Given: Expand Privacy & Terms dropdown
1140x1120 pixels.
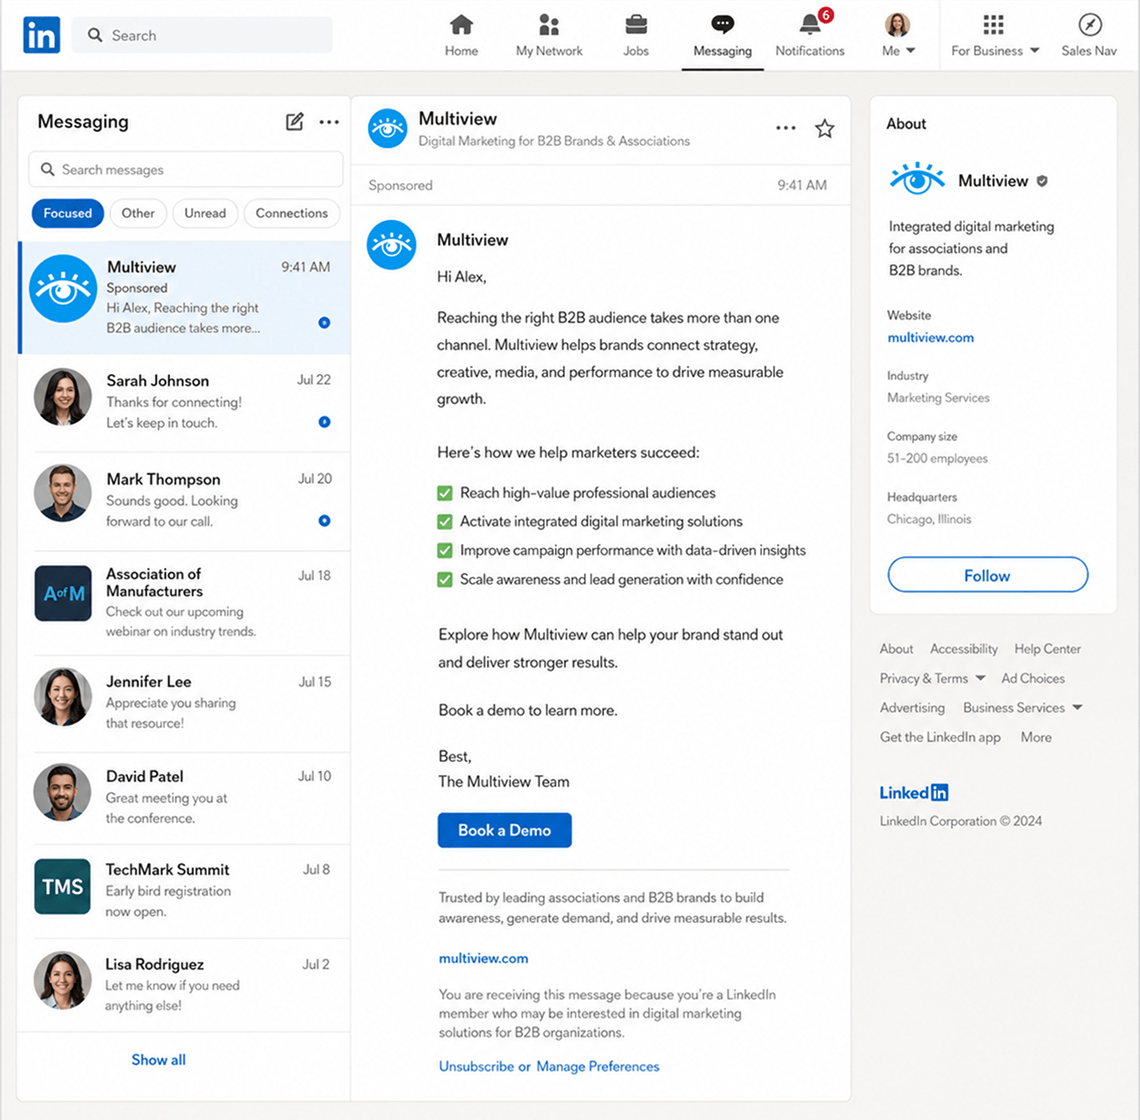Looking at the screenshot, I should point(932,679).
